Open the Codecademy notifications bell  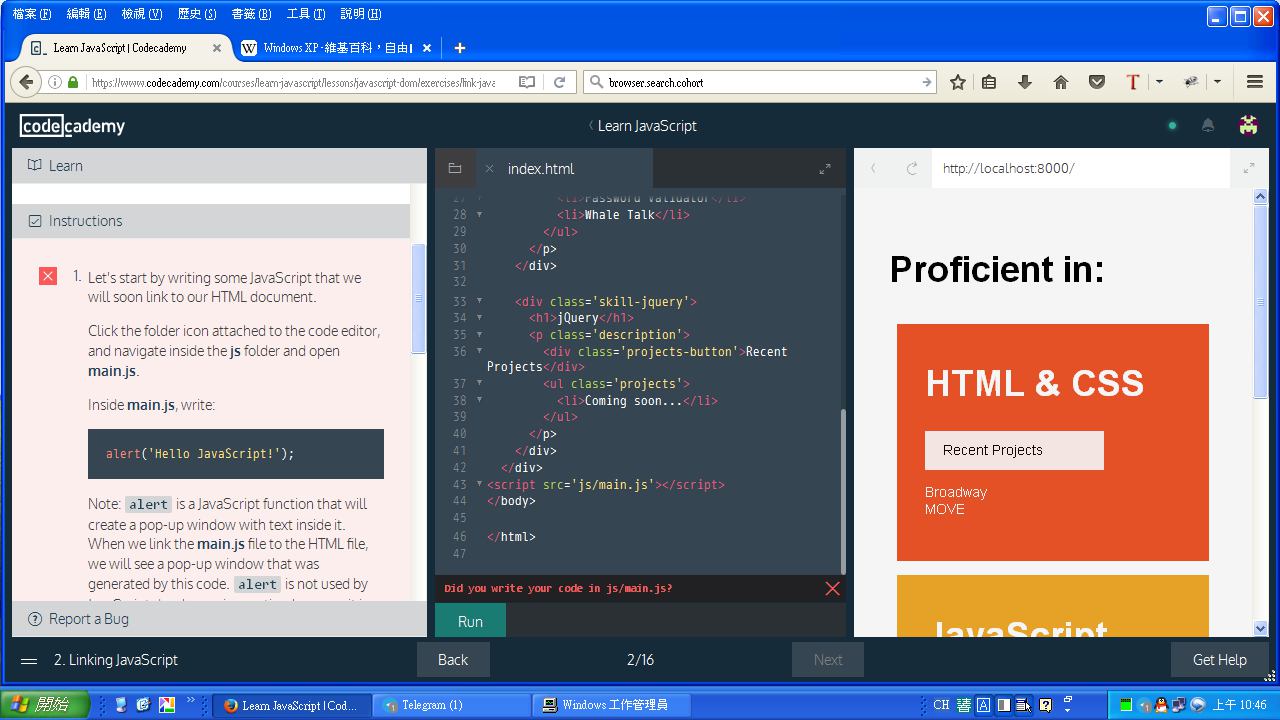coord(1208,125)
